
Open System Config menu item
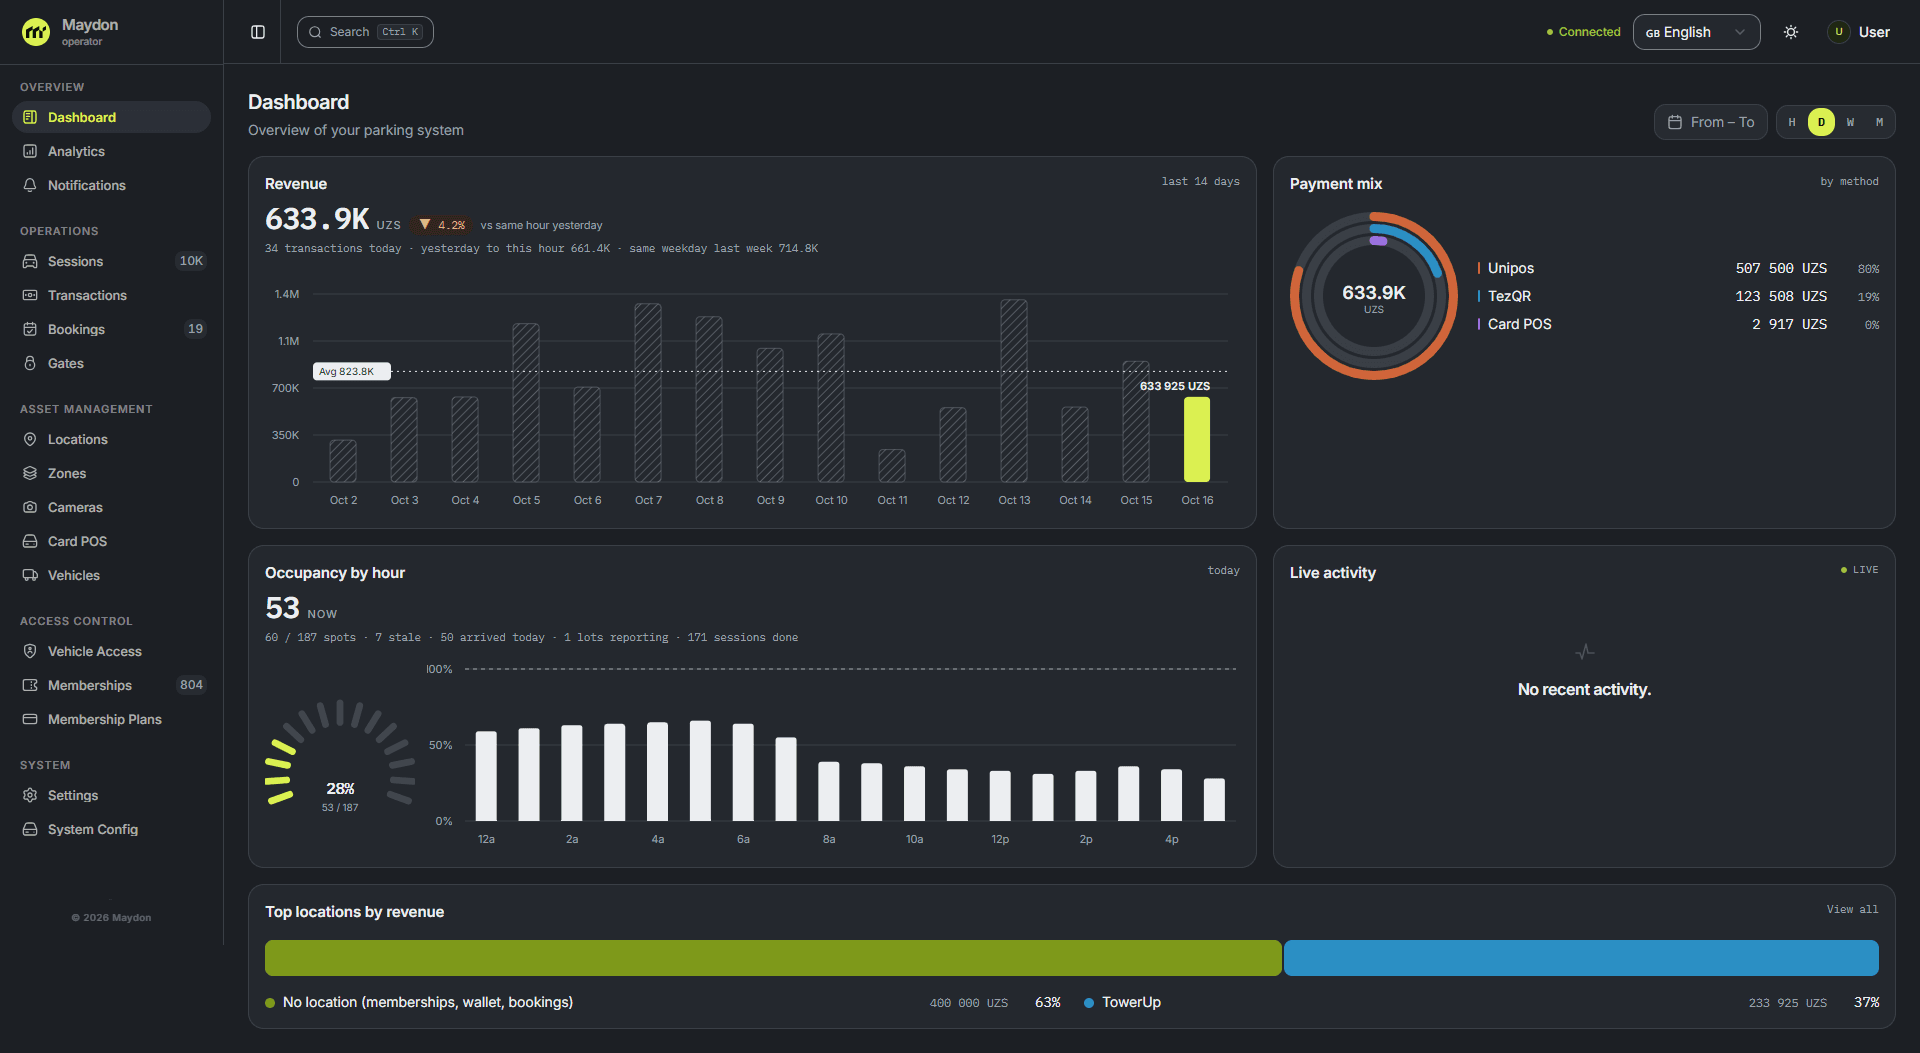[111, 829]
